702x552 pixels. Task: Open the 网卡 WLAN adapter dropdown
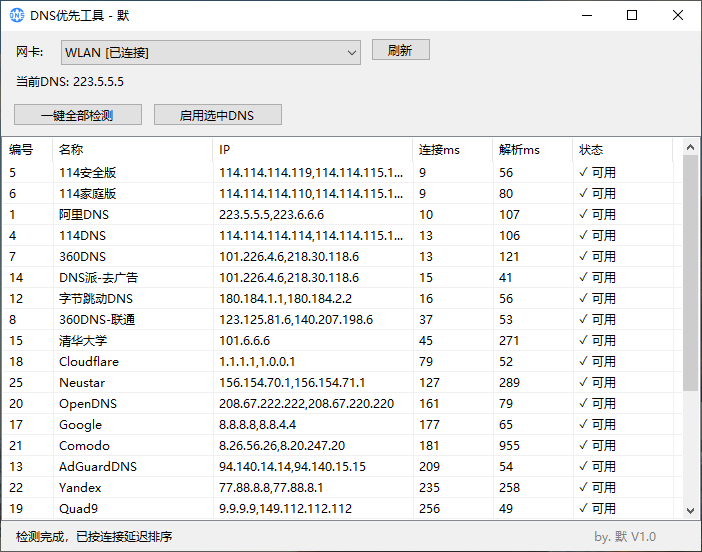210,52
